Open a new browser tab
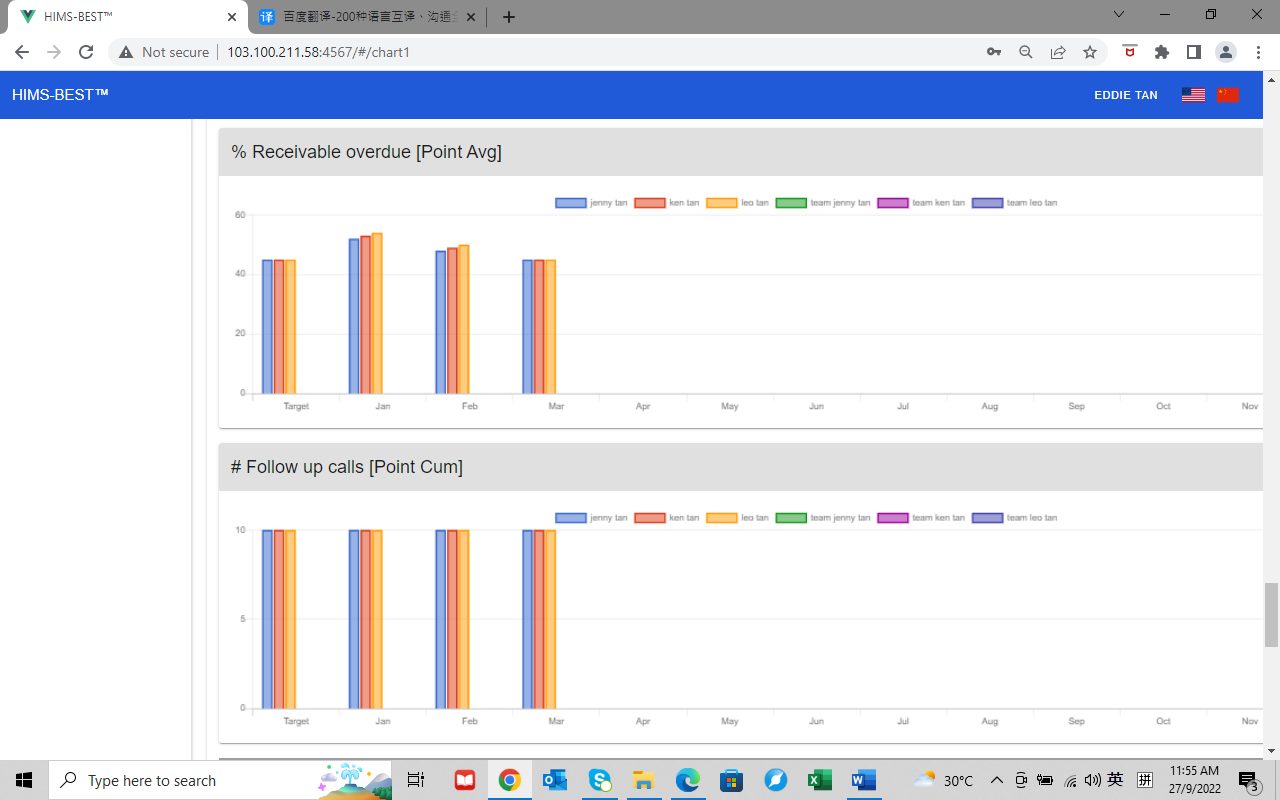 point(509,17)
